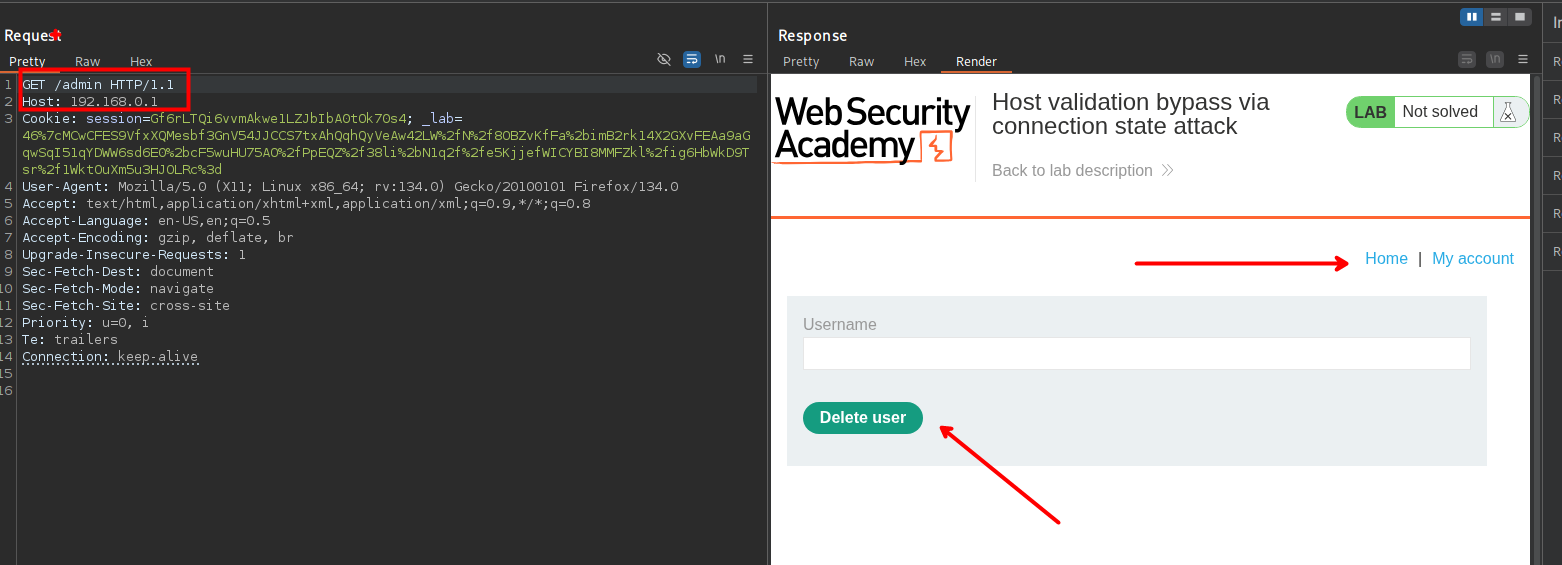Click the Web Security Academy logo

[872, 130]
